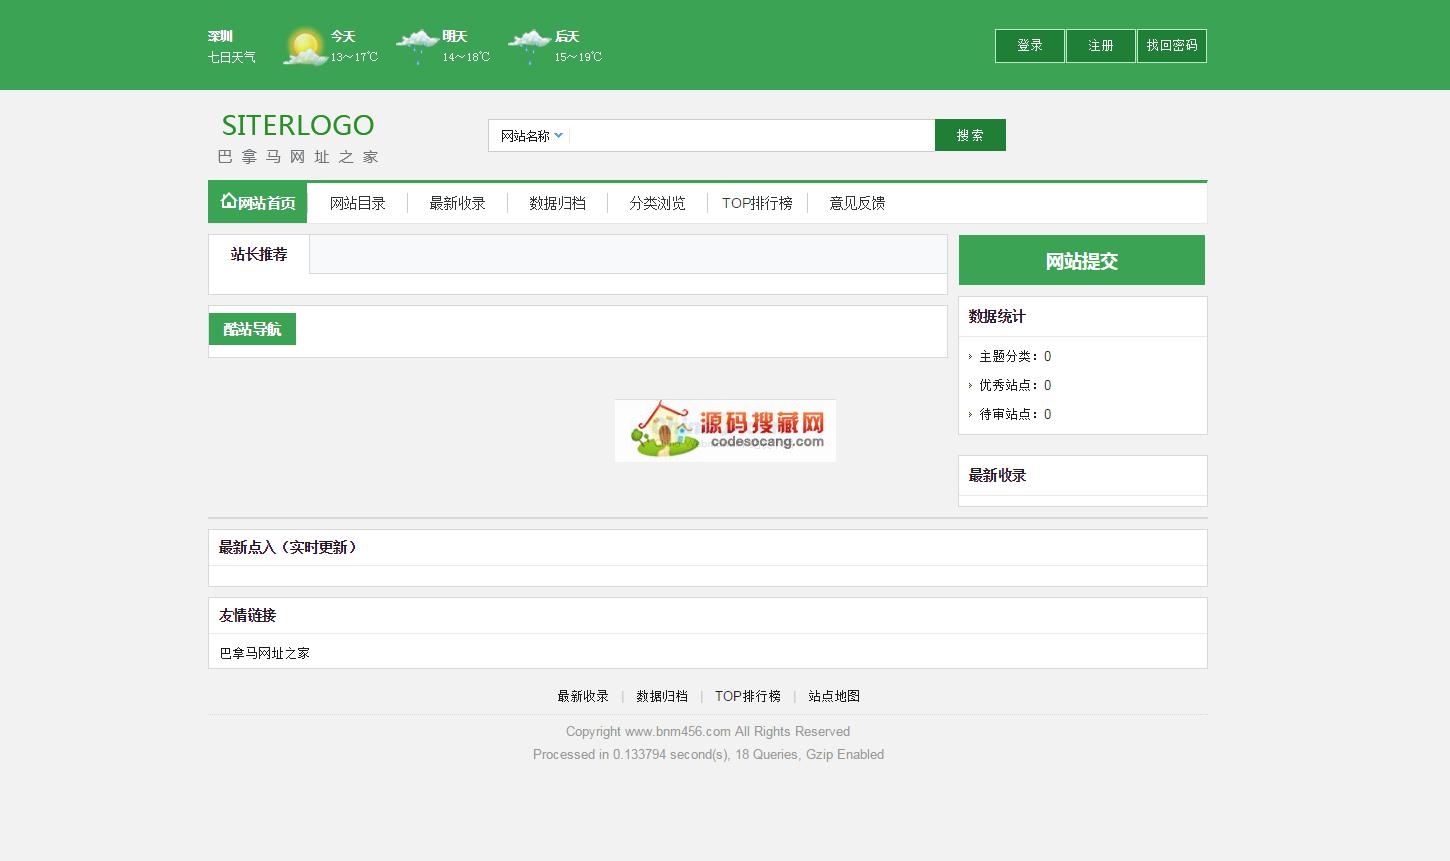Screen dimensions: 1450x861
Task: Click the 友情链接 heading
Action: 247,615
